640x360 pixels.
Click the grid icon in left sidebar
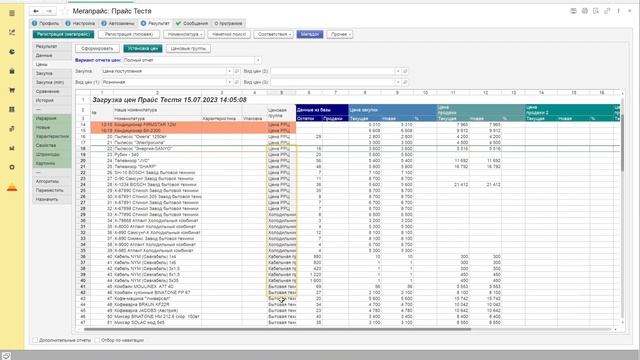12,109
